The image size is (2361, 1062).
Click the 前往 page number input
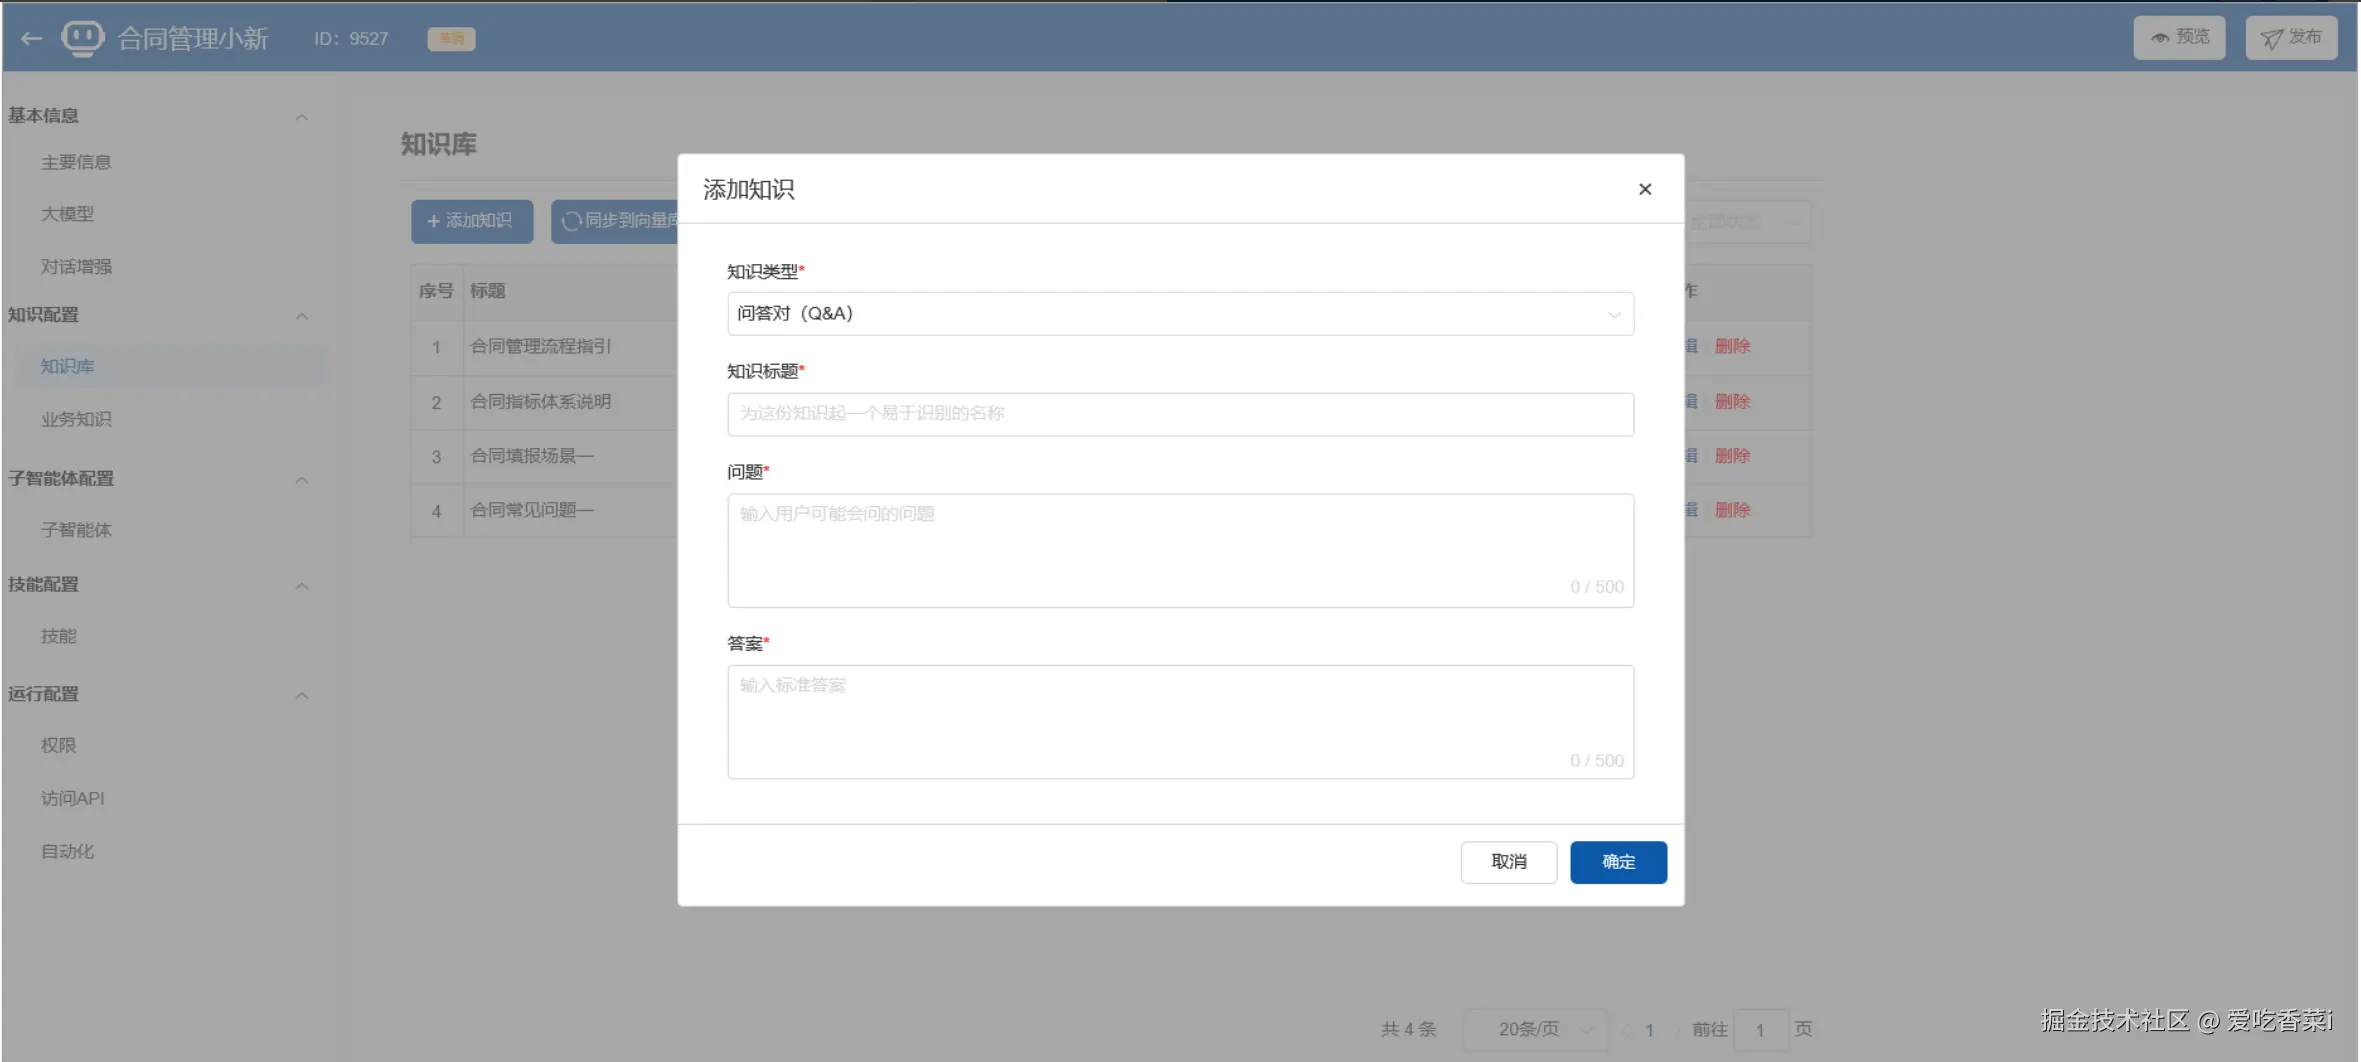1760,1029
